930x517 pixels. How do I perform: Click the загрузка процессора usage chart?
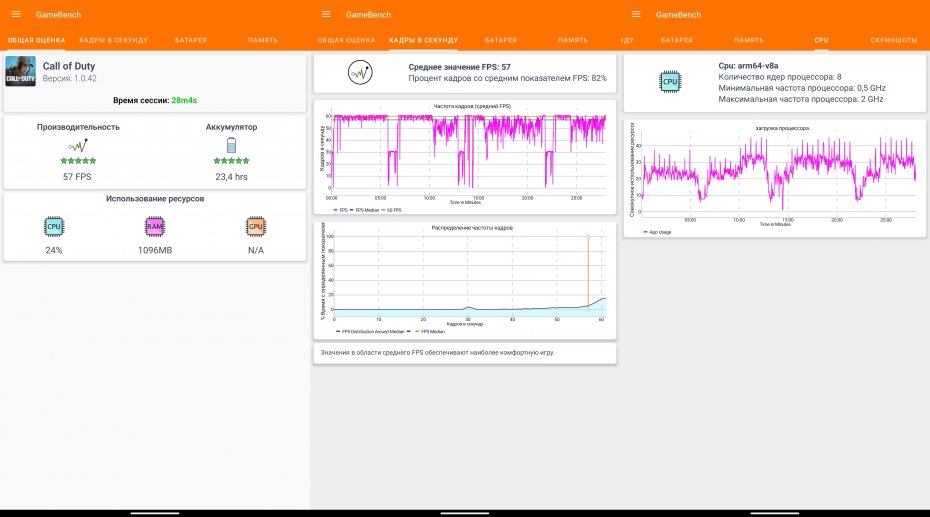(775, 170)
